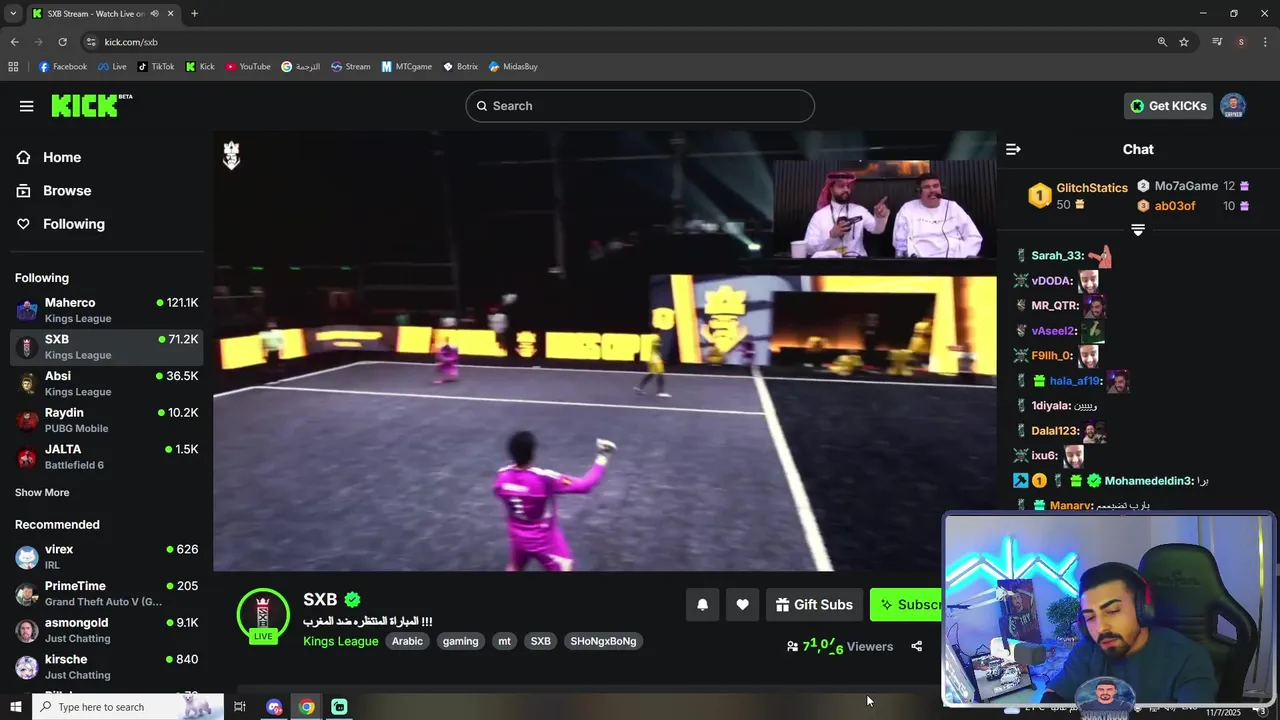Screen dimensions: 1280x720
Task: Open Absi's Kings League stream
Action: [x=107, y=383]
